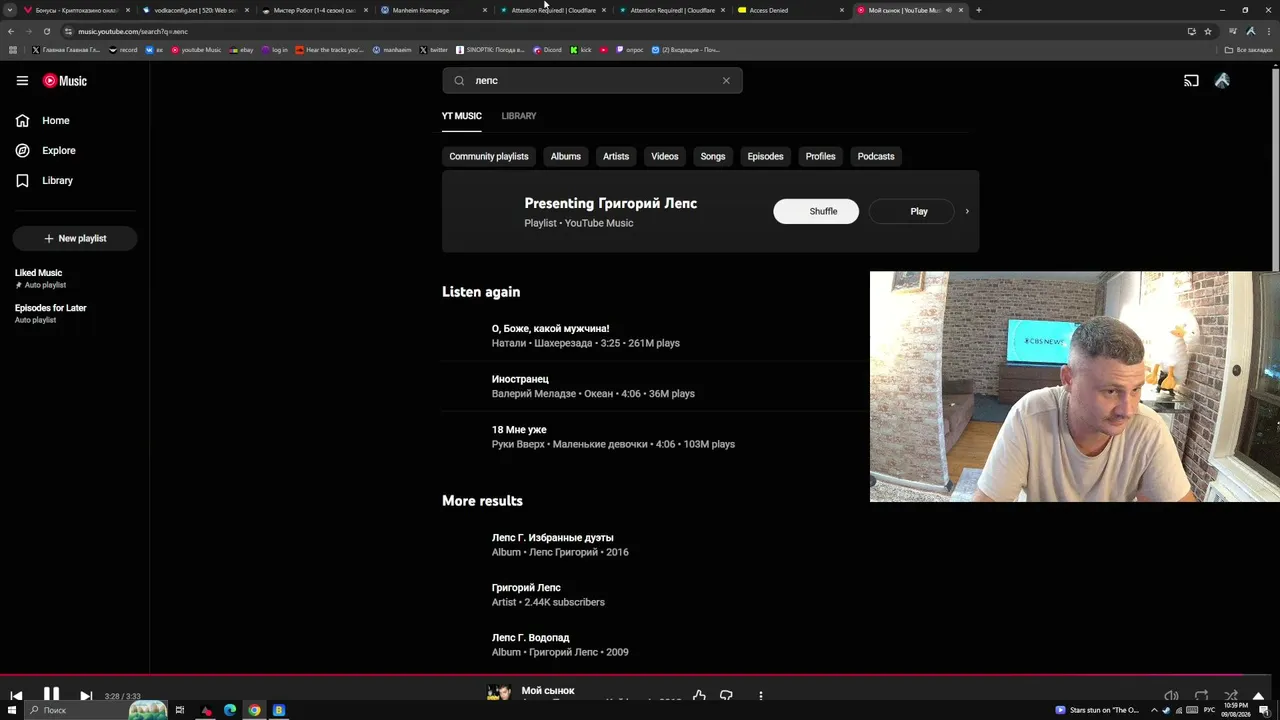Screen dimensions: 1280x720
Task: Open album 'Лепс Г. Избранные дуэты'
Action: coord(552,538)
